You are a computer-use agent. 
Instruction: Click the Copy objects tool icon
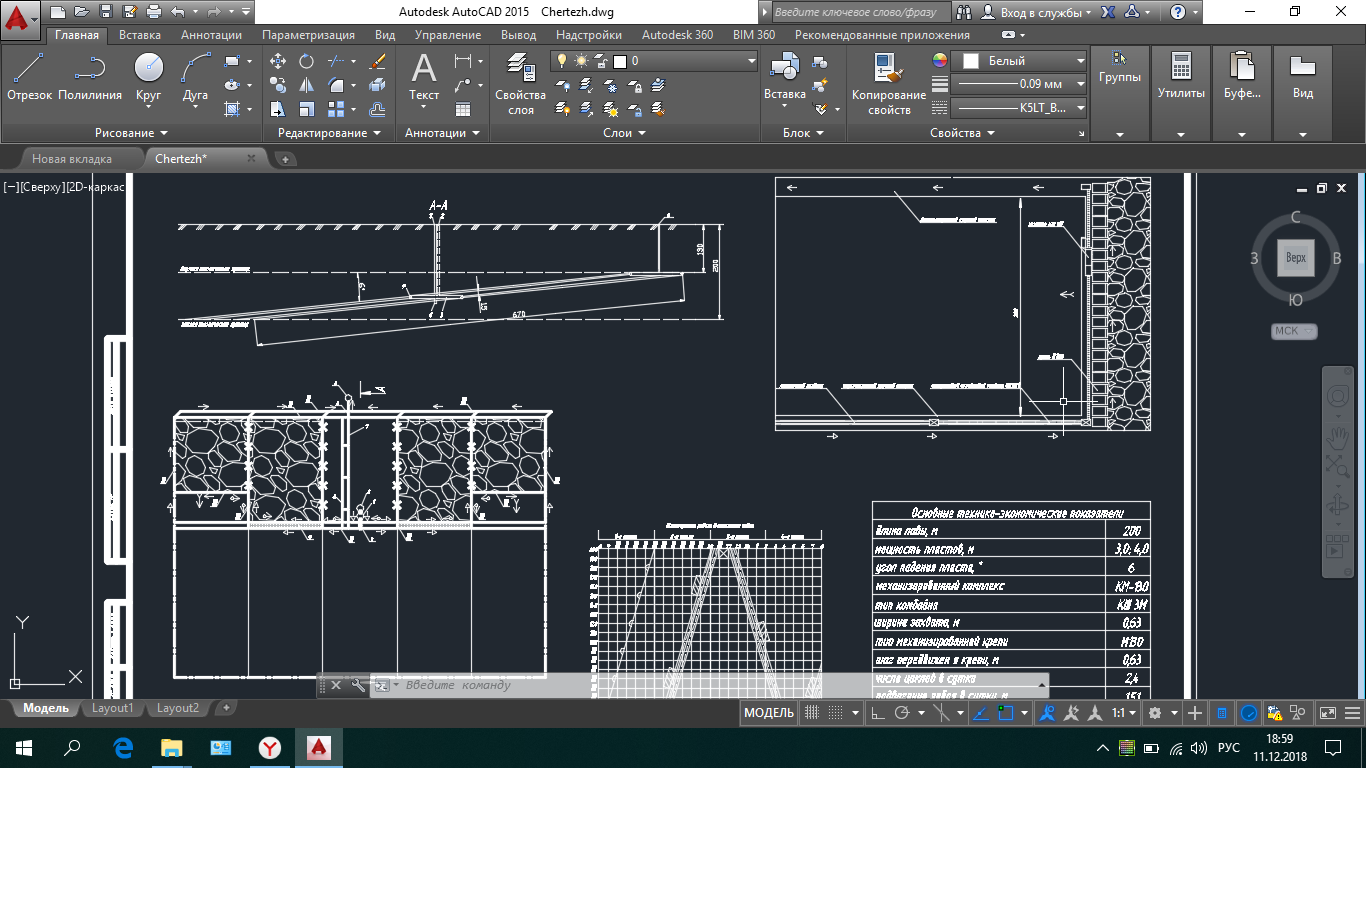pos(278,85)
